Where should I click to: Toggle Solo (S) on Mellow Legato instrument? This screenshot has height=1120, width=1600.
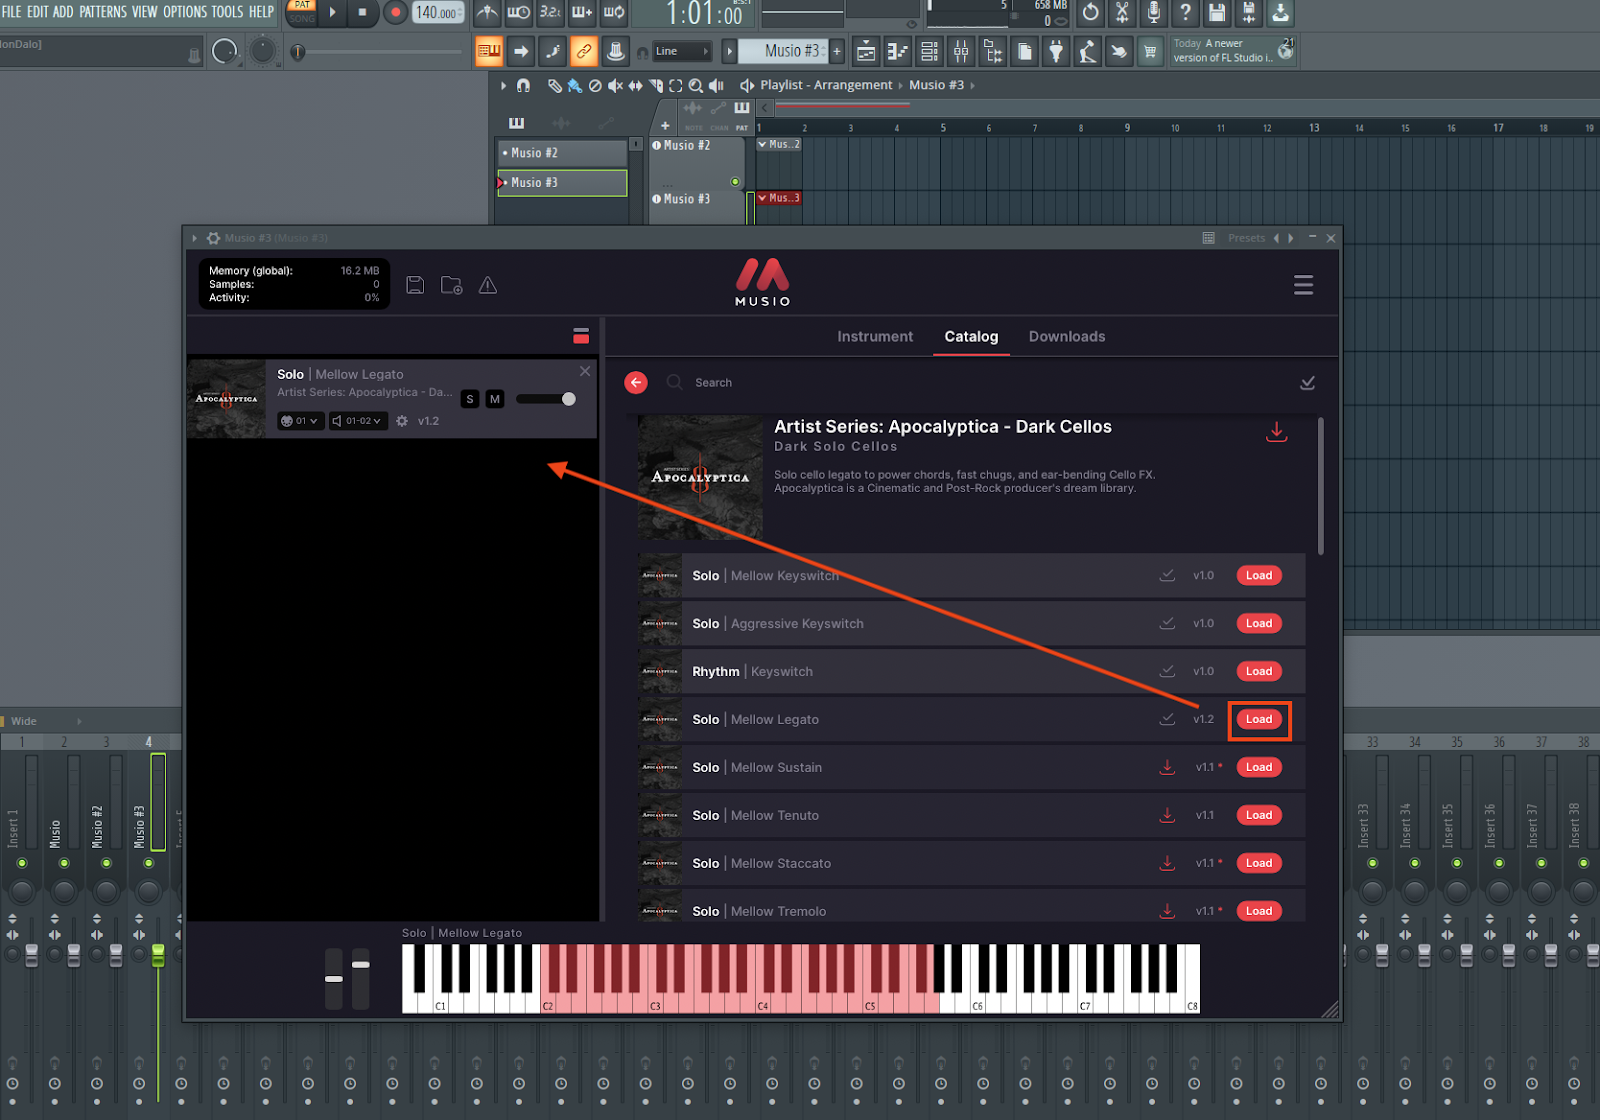[470, 399]
